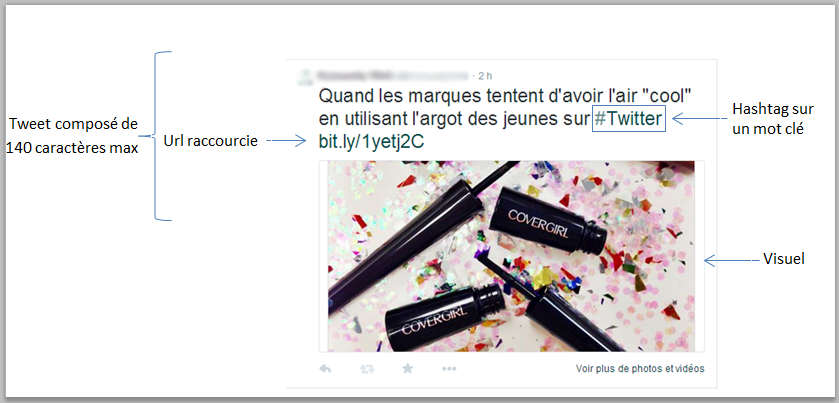The image size is (839, 403).
Task: Select the 'Hashtag sur un mot clé' annotation
Action: pos(773,119)
